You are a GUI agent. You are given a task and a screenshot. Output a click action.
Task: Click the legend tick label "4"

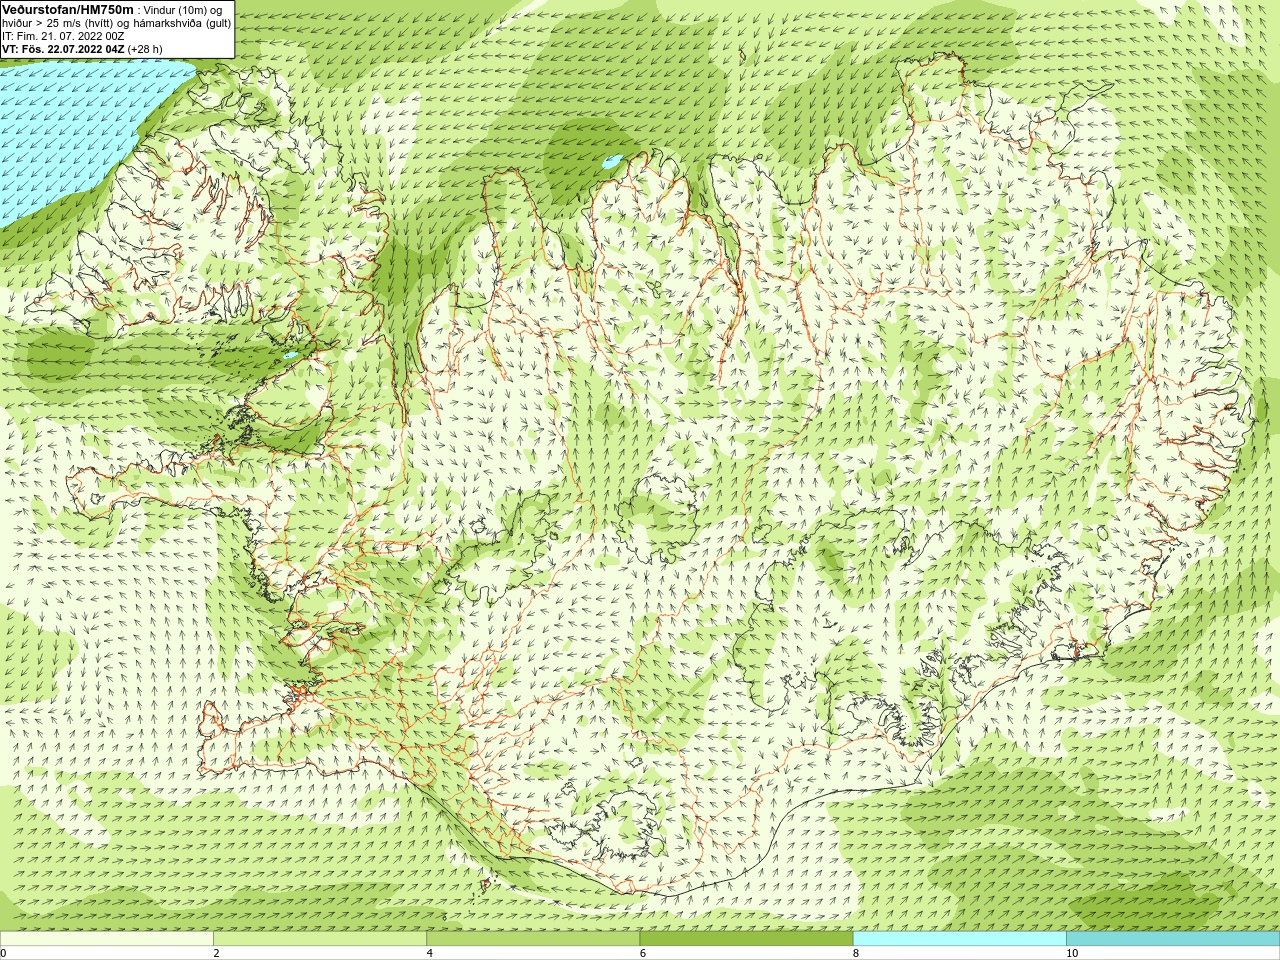pyautogui.click(x=429, y=953)
